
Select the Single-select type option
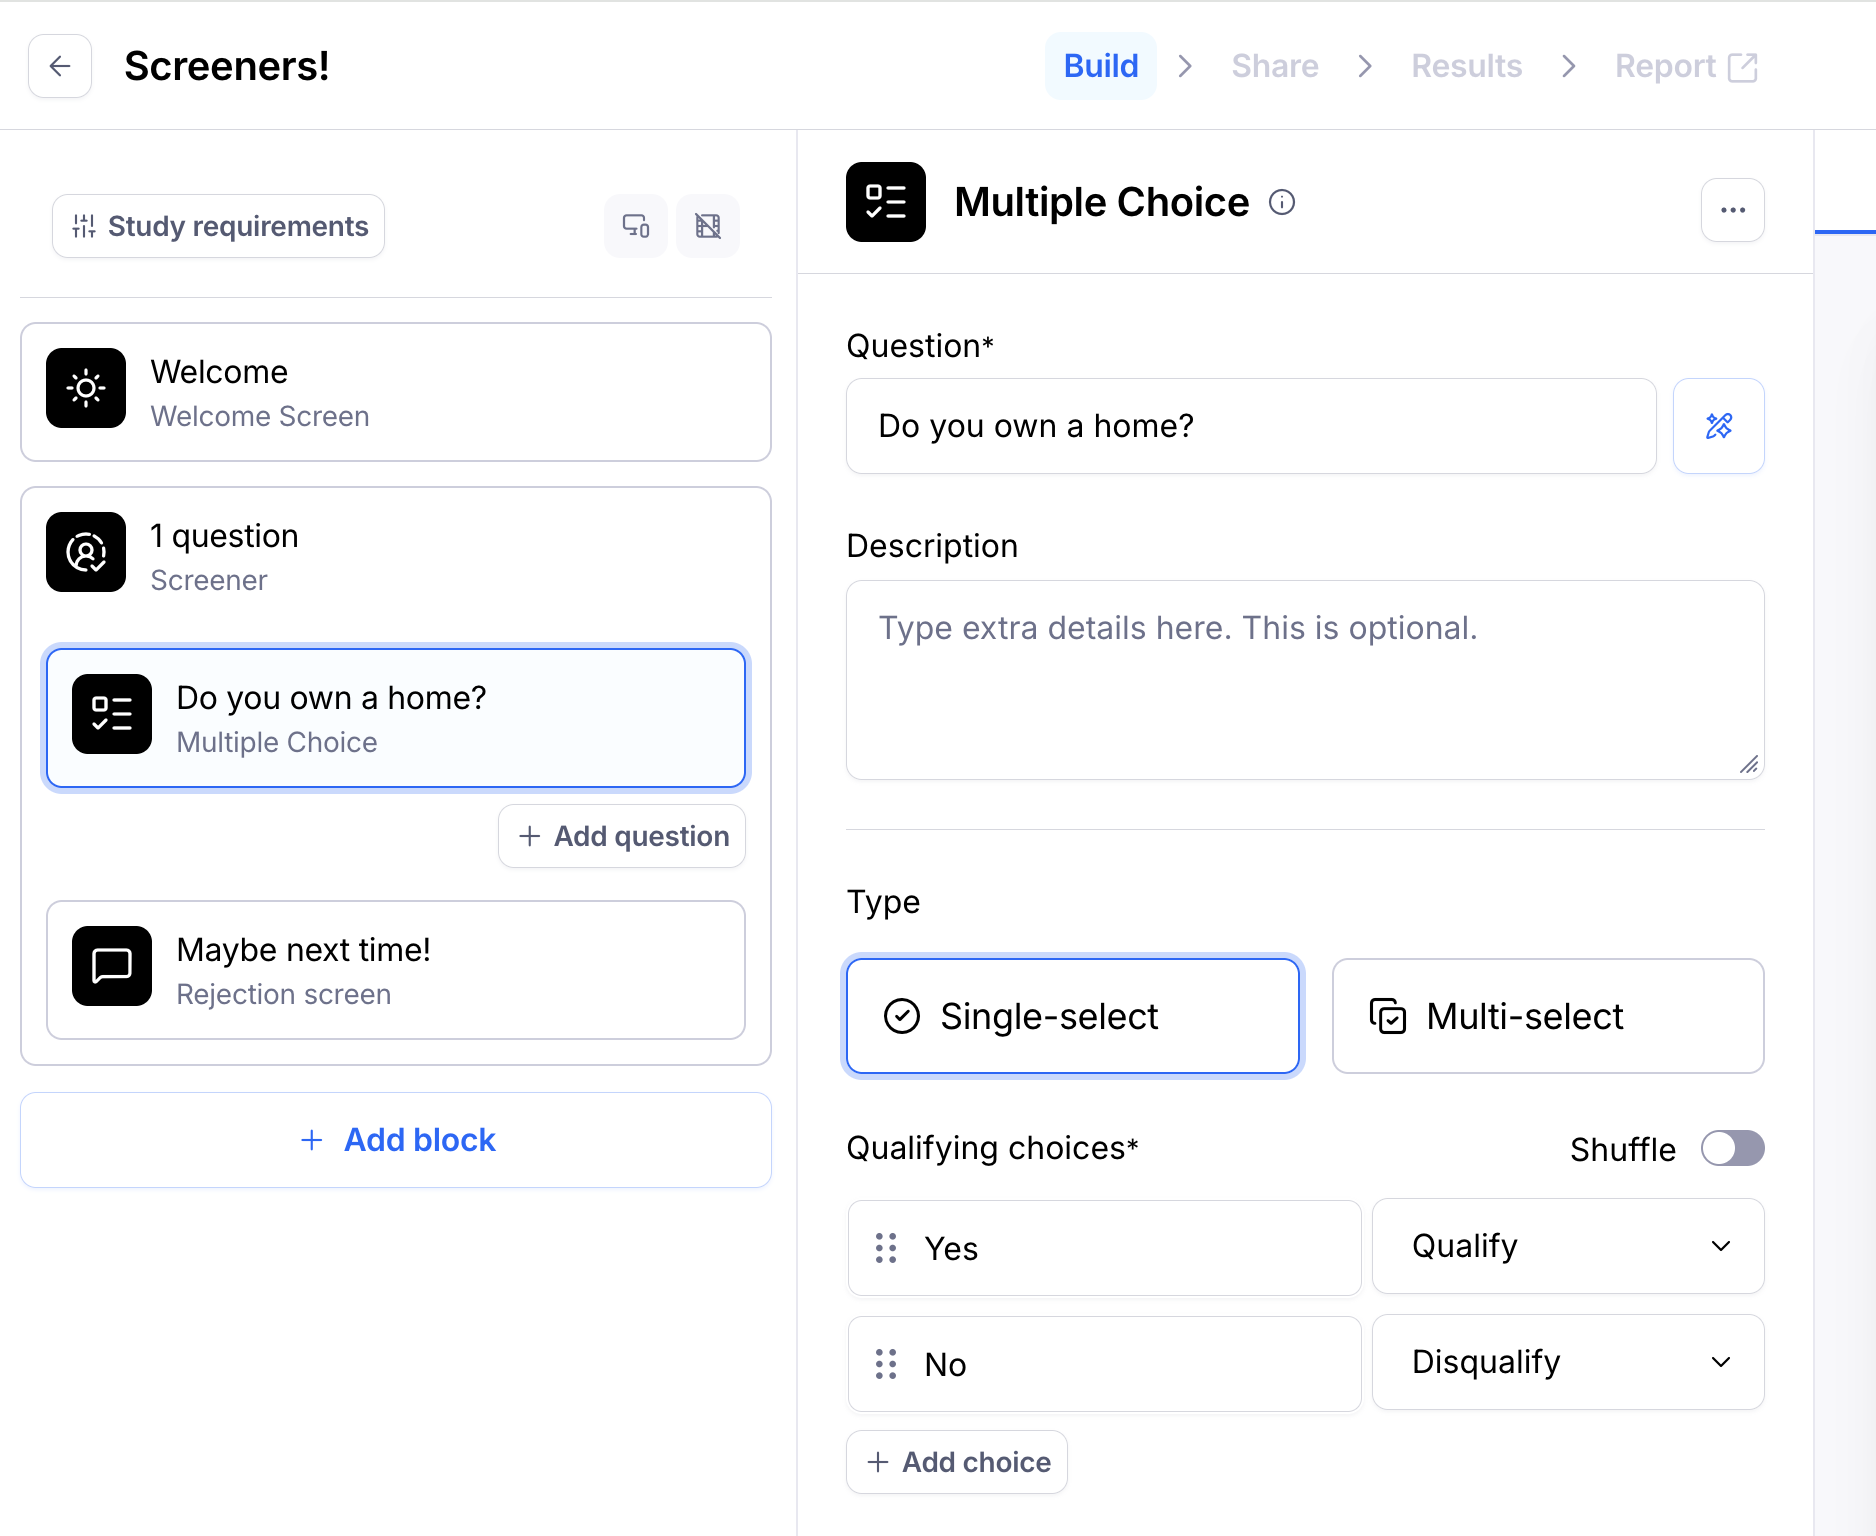pyautogui.click(x=1072, y=1016)
